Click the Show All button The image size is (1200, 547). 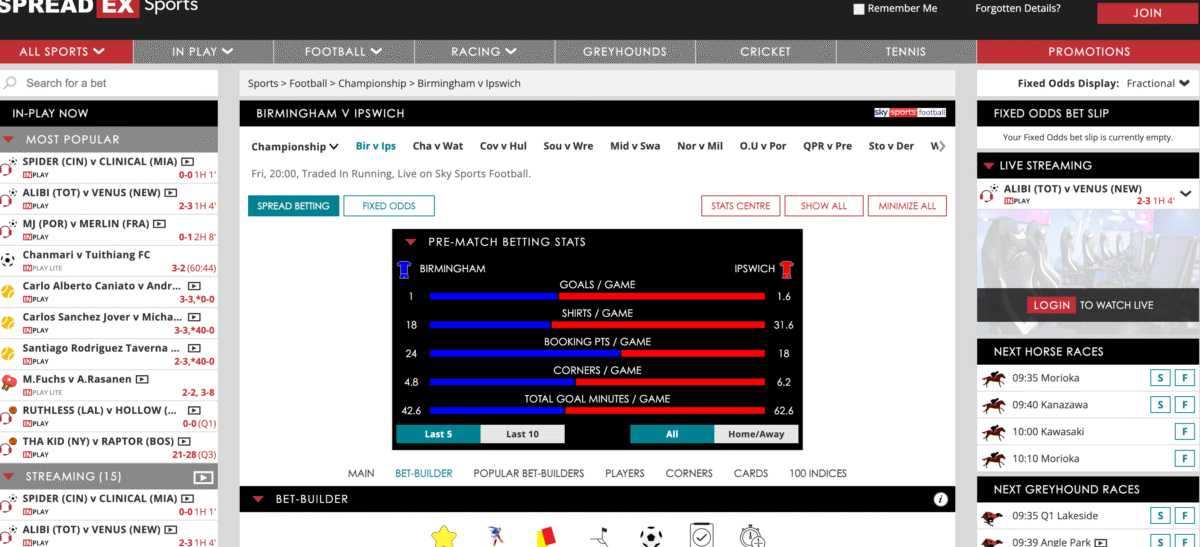pos(824,206)
